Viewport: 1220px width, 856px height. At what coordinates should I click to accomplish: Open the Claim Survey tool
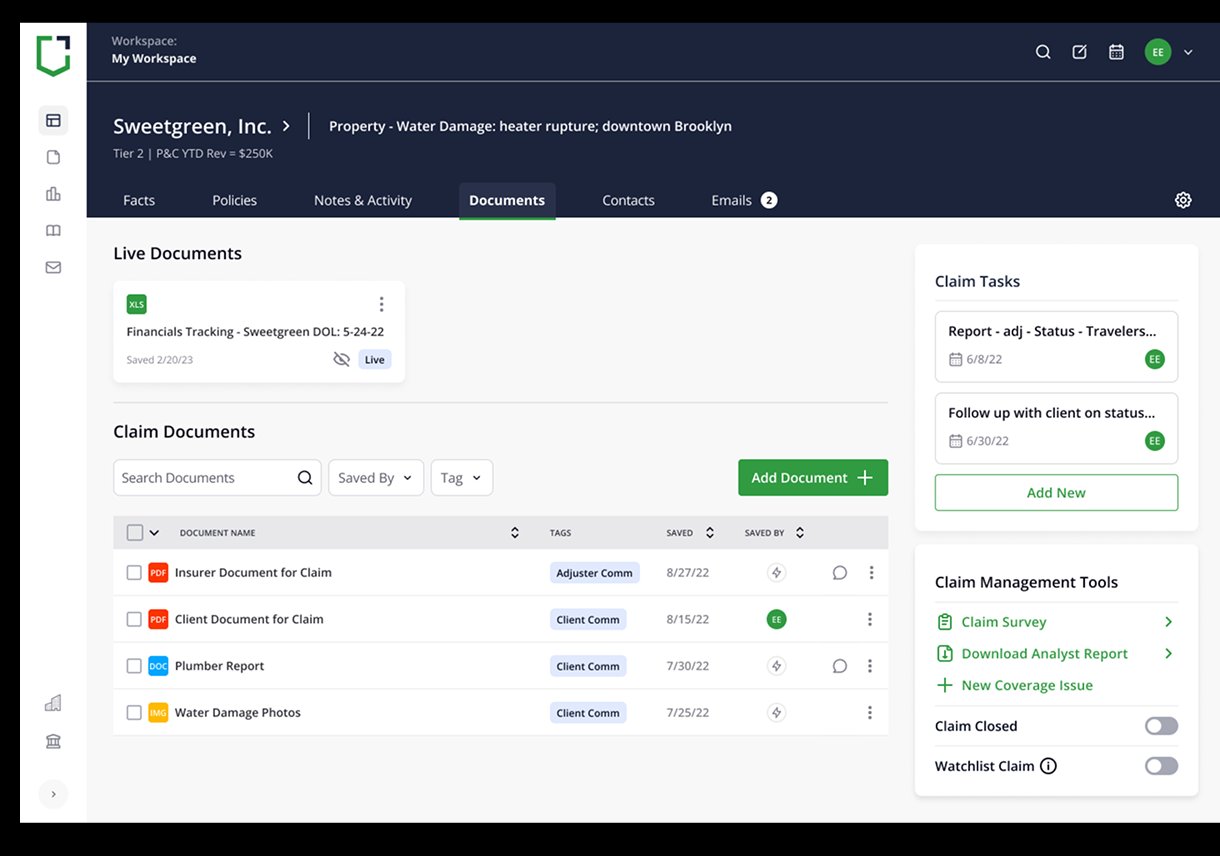point(1054,622)
